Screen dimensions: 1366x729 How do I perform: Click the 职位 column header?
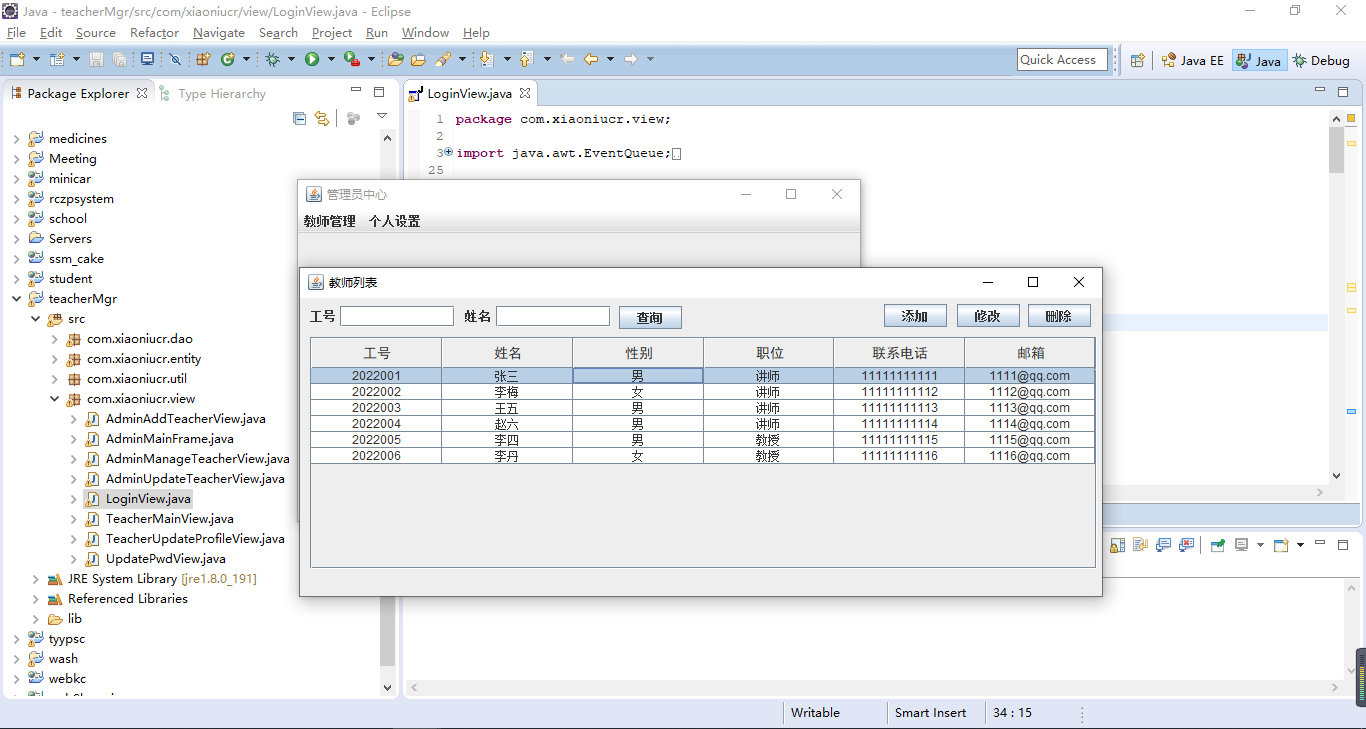(769, 353)
